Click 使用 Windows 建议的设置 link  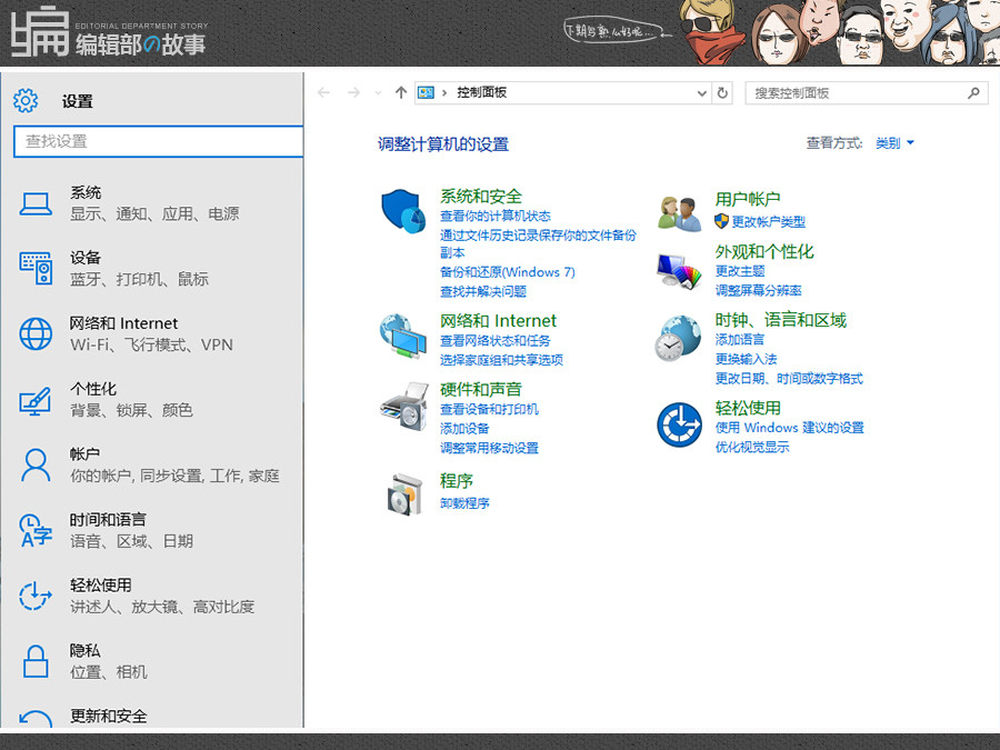790,427
